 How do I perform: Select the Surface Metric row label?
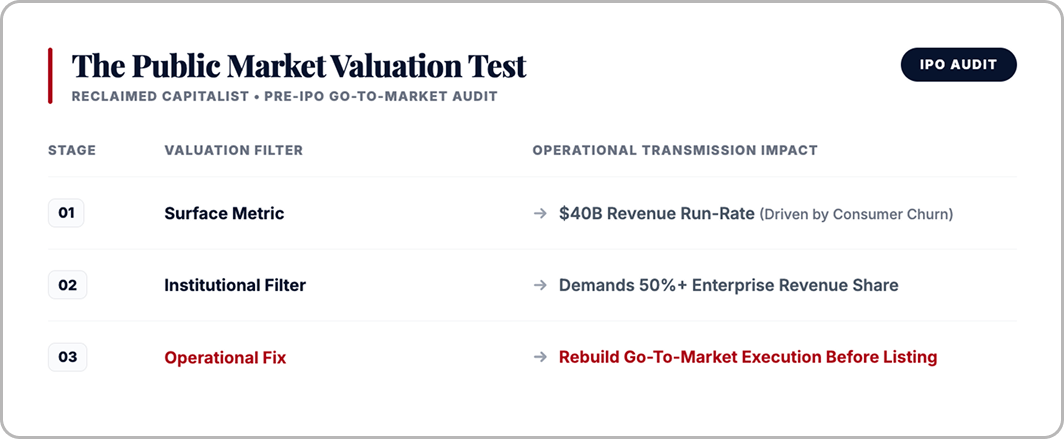point(224,214)
